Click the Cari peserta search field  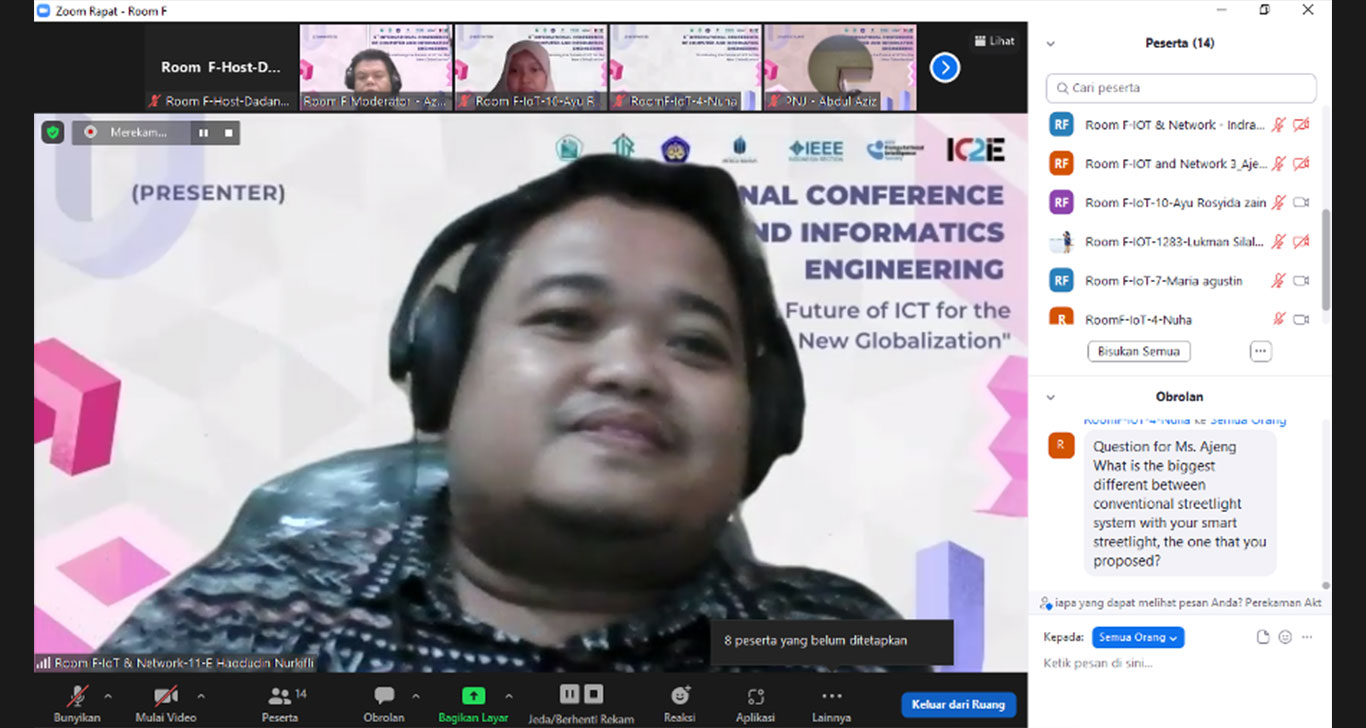[x=1181, y=88]
